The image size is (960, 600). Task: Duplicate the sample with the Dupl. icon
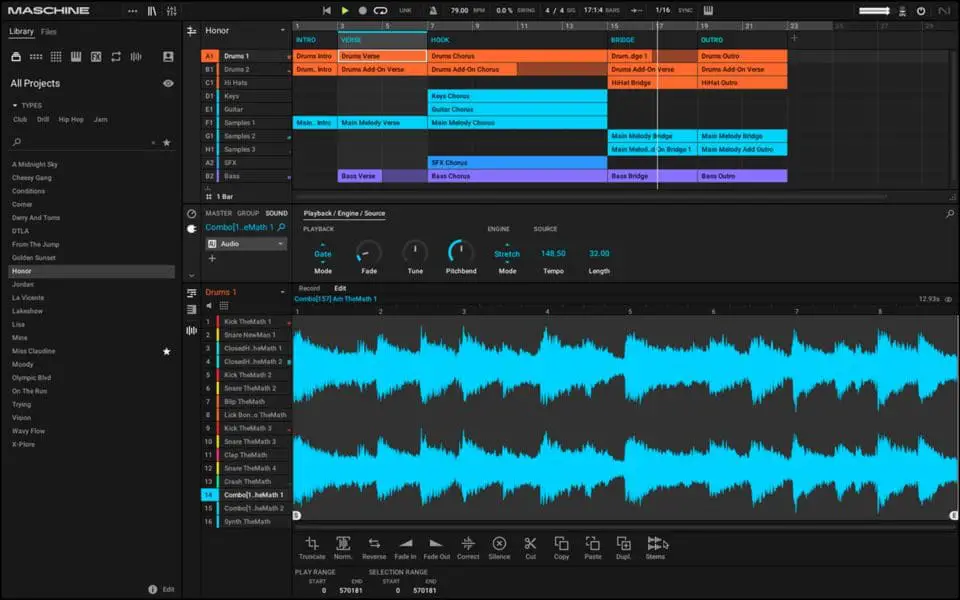625,543
